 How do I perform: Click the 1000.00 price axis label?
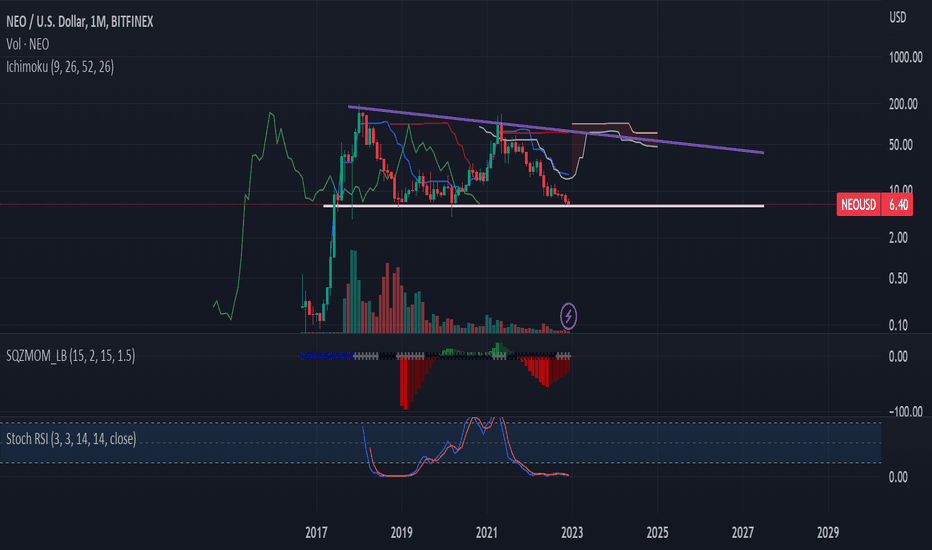905,57
